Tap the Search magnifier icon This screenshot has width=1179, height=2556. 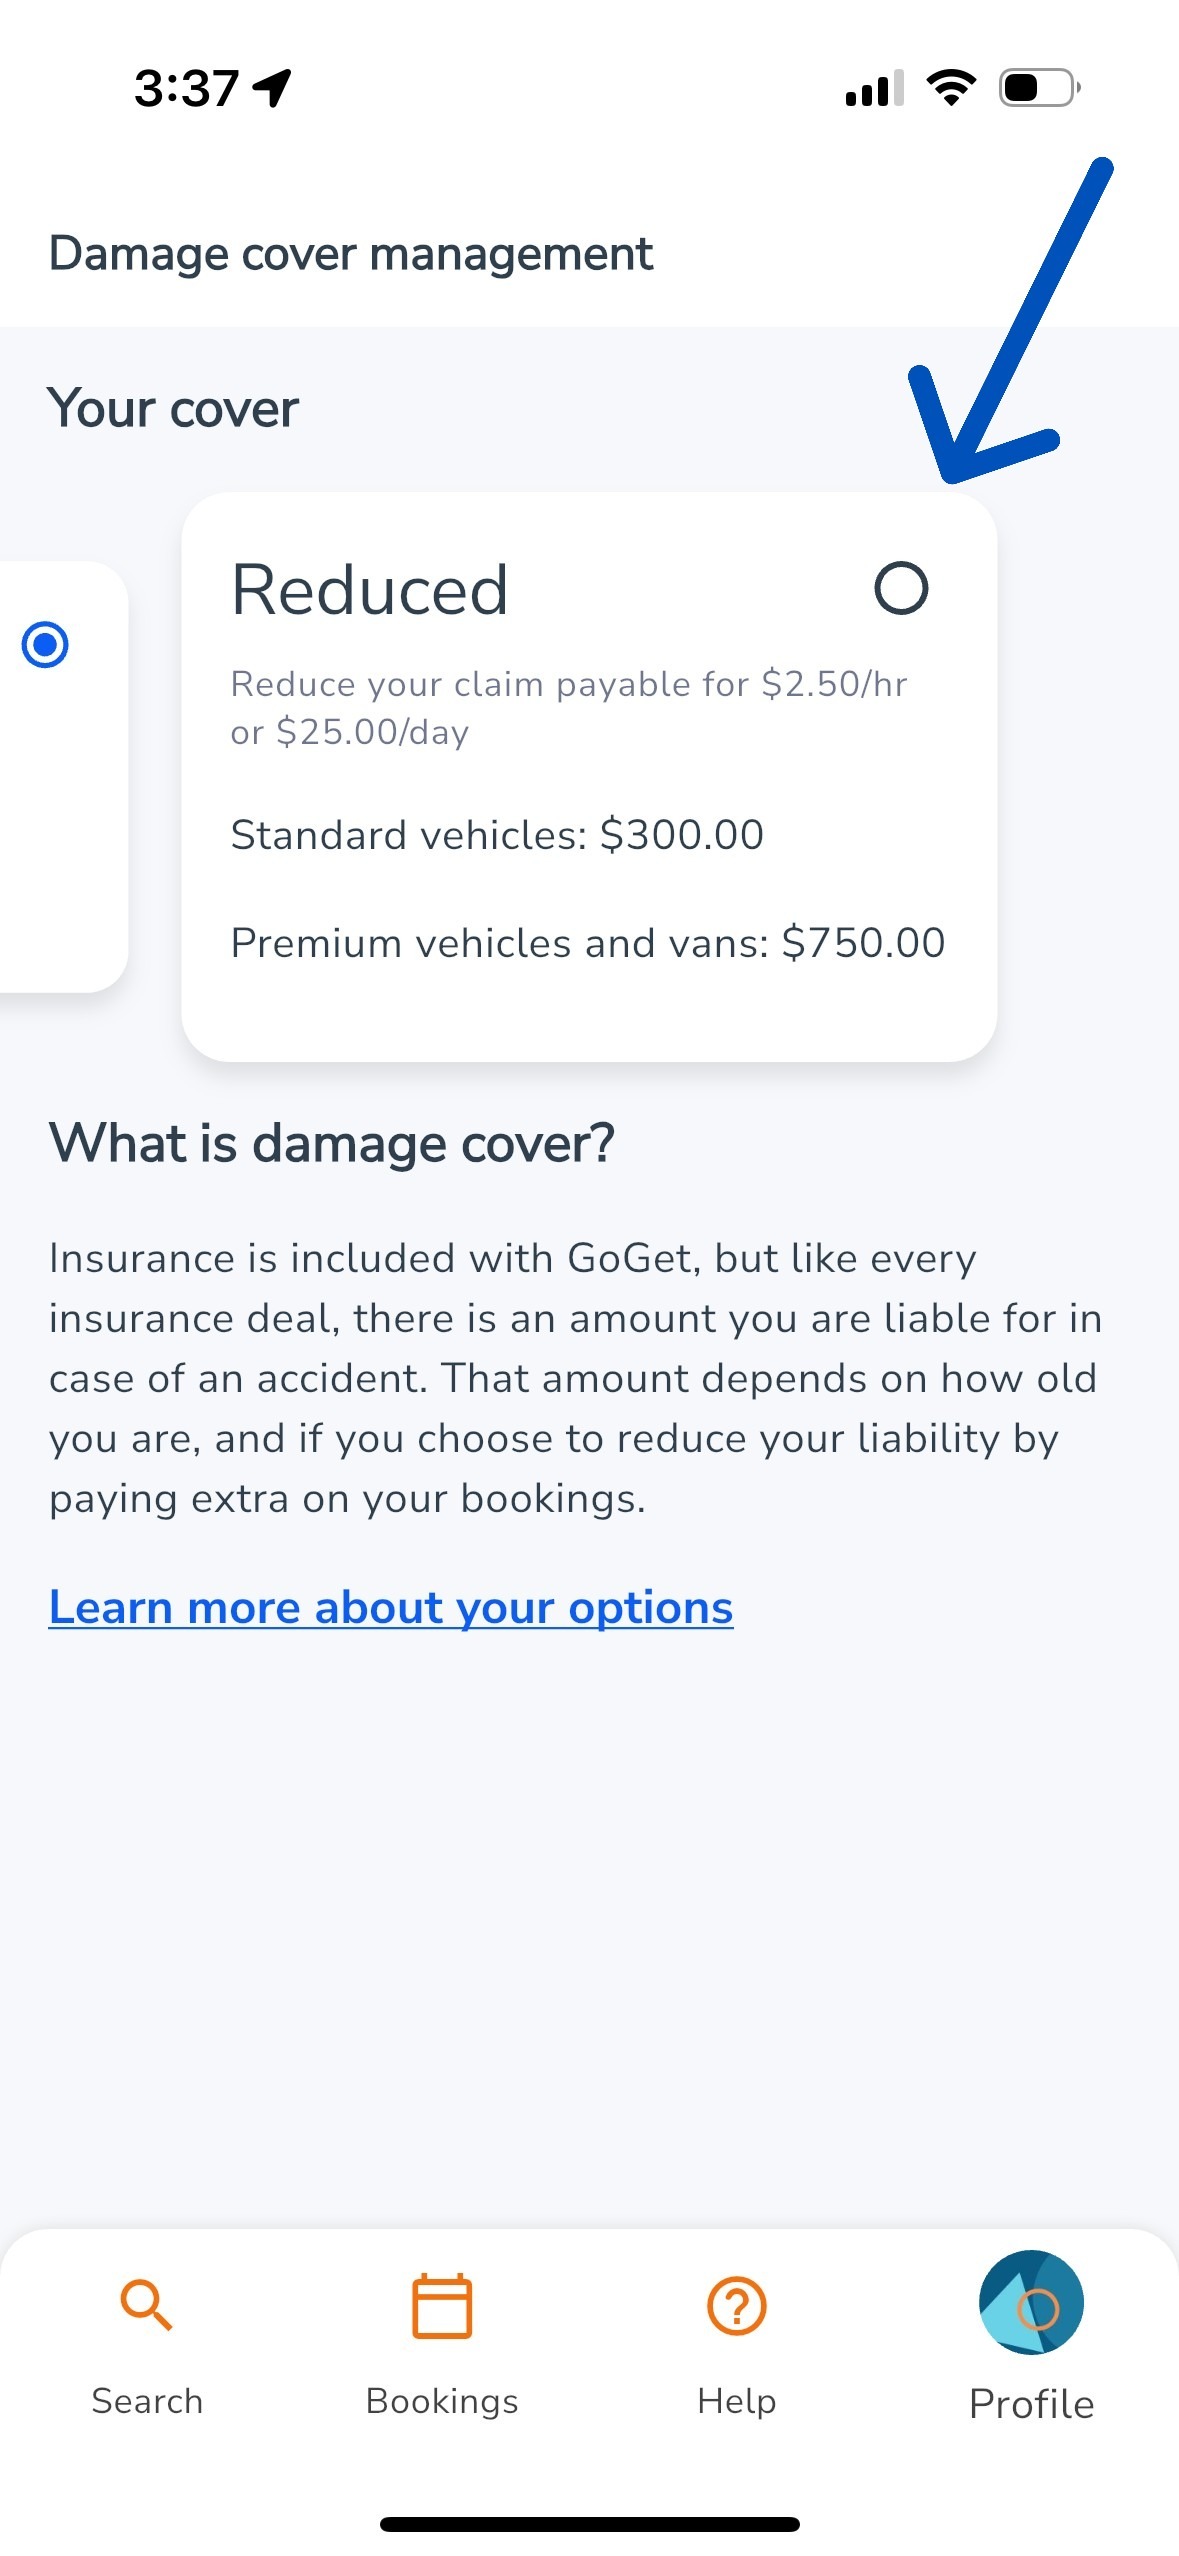pos(146,2305)
